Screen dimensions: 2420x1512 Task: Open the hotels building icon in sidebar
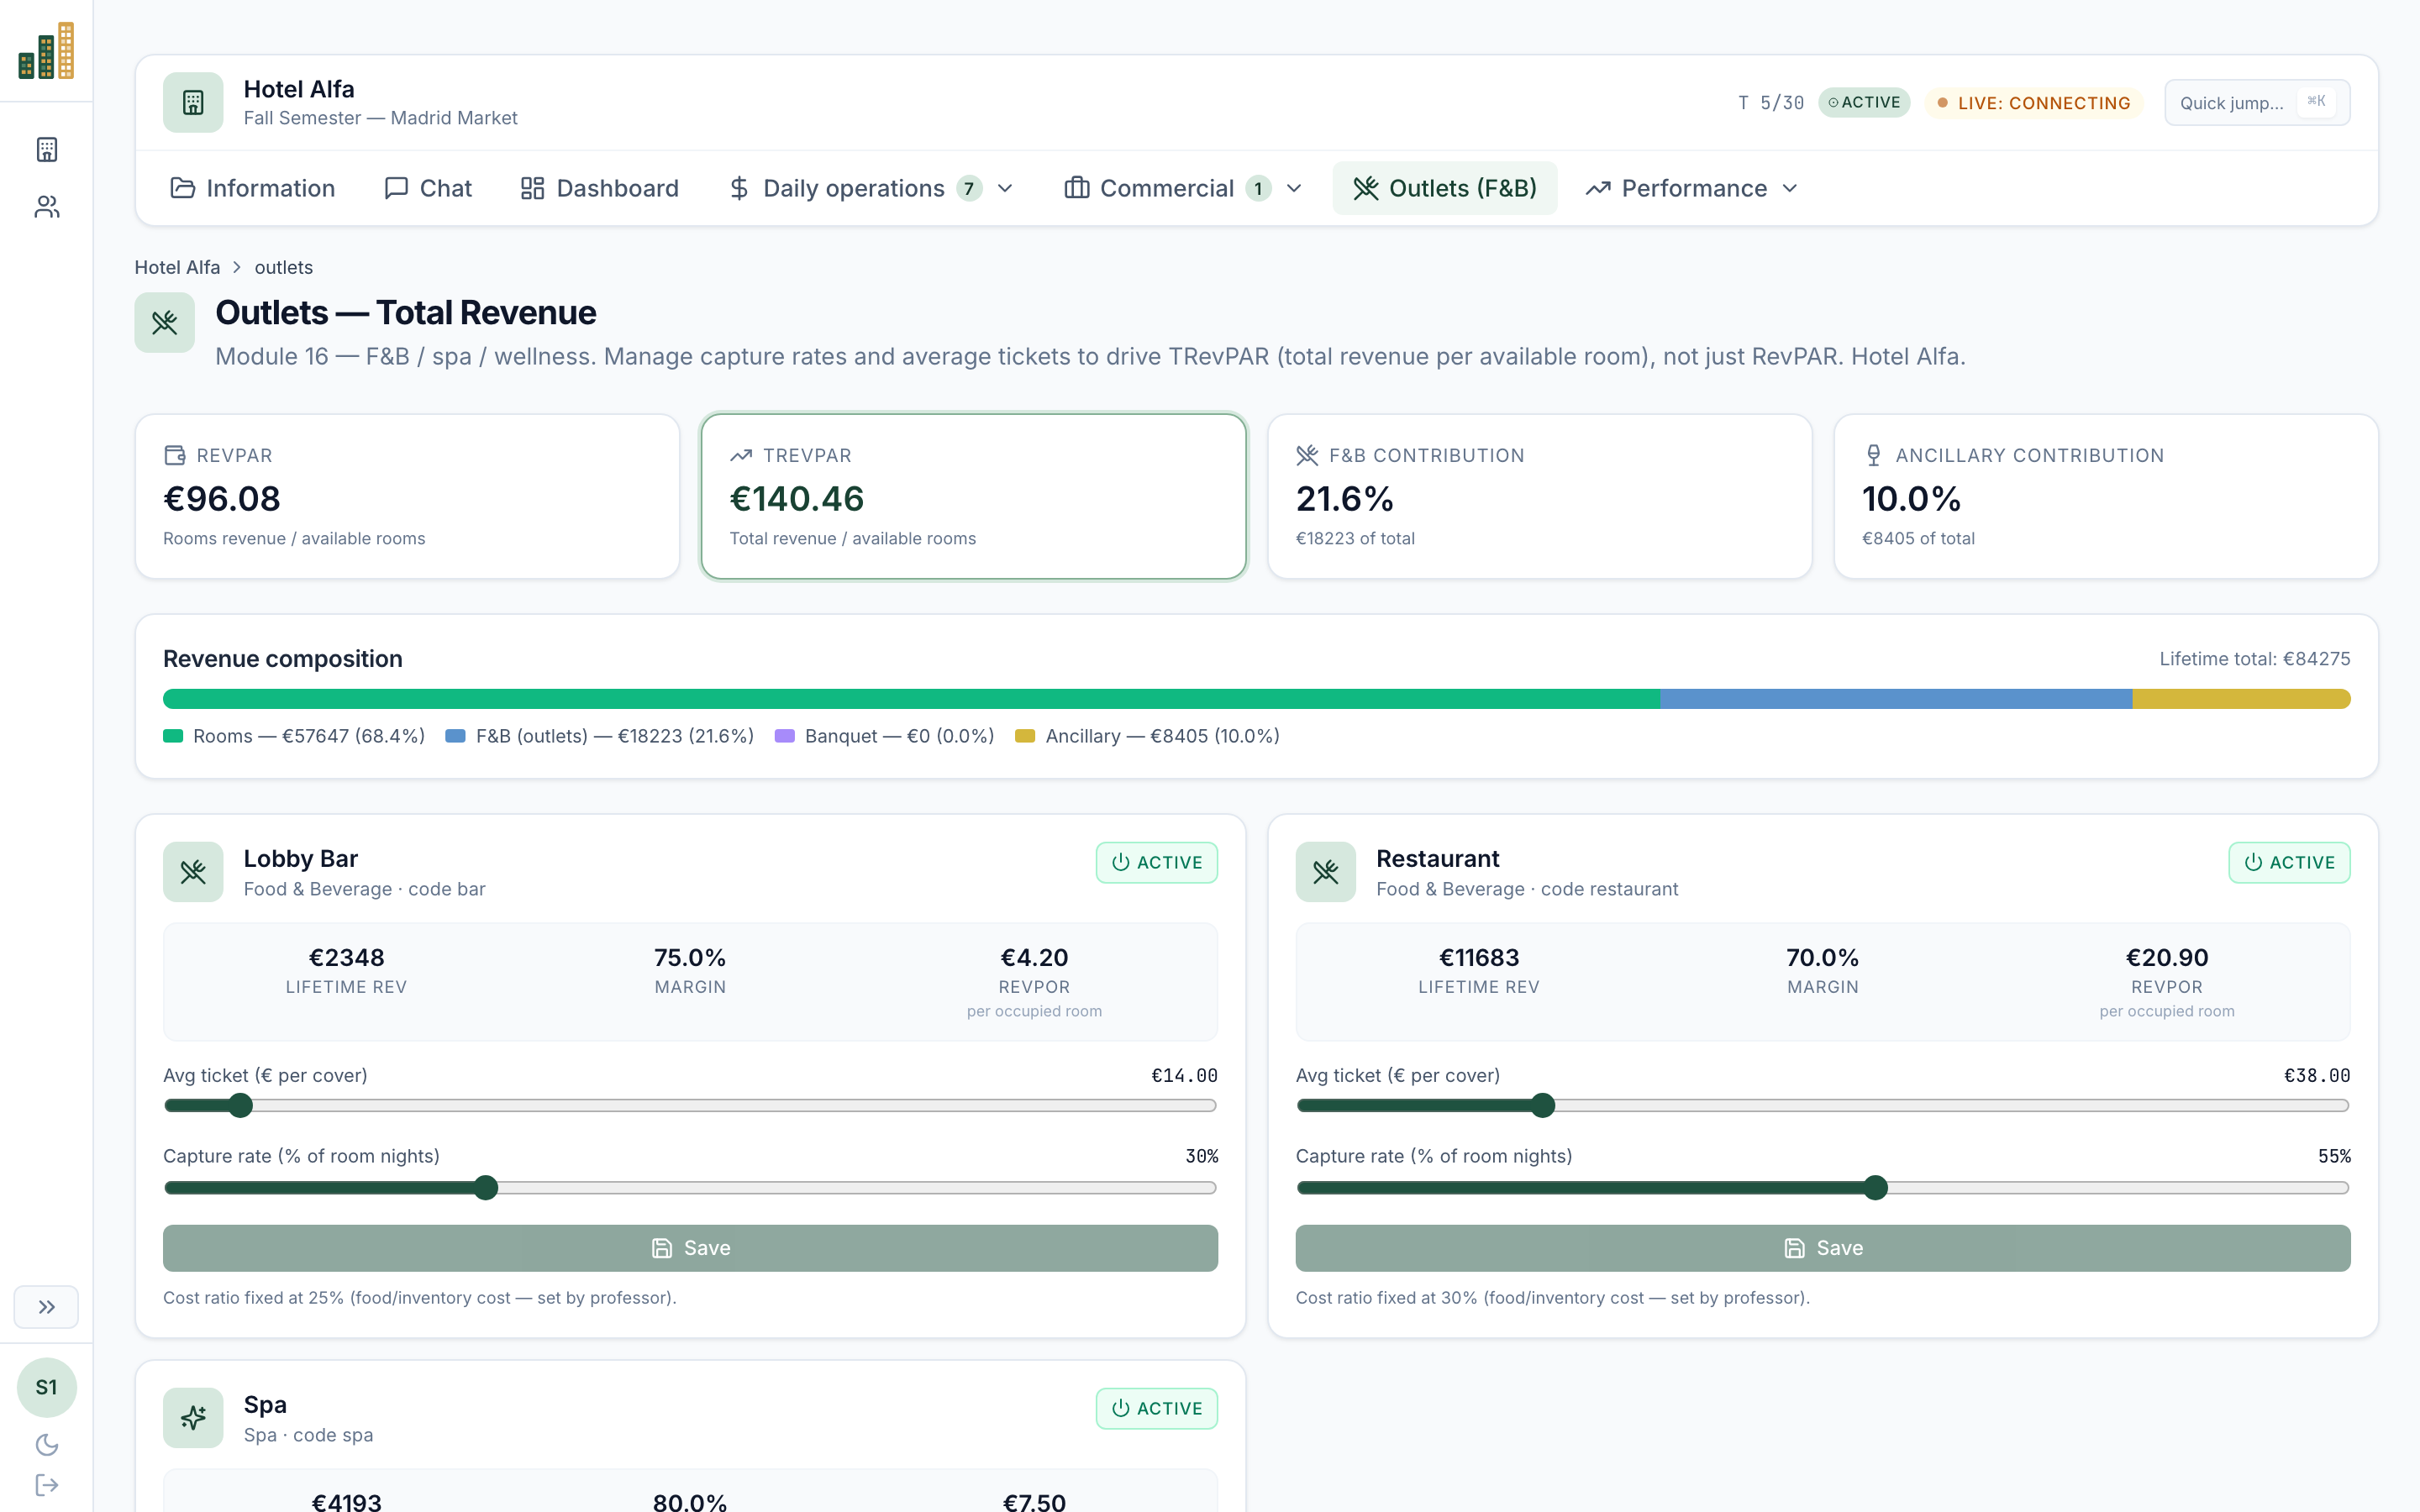pyautogui.click(x=47, y=150)
